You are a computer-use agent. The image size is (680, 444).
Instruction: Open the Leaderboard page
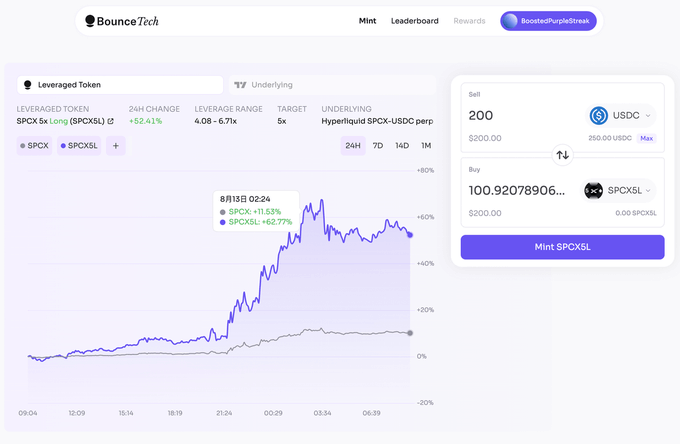(415, 21)
